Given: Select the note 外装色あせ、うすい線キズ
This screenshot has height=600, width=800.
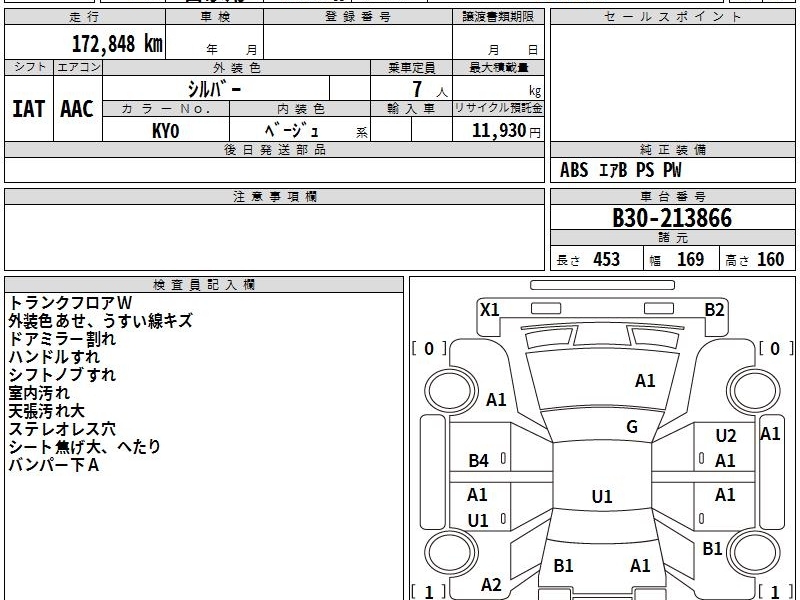Looking at the screenshot, I should tap(101, 321).
